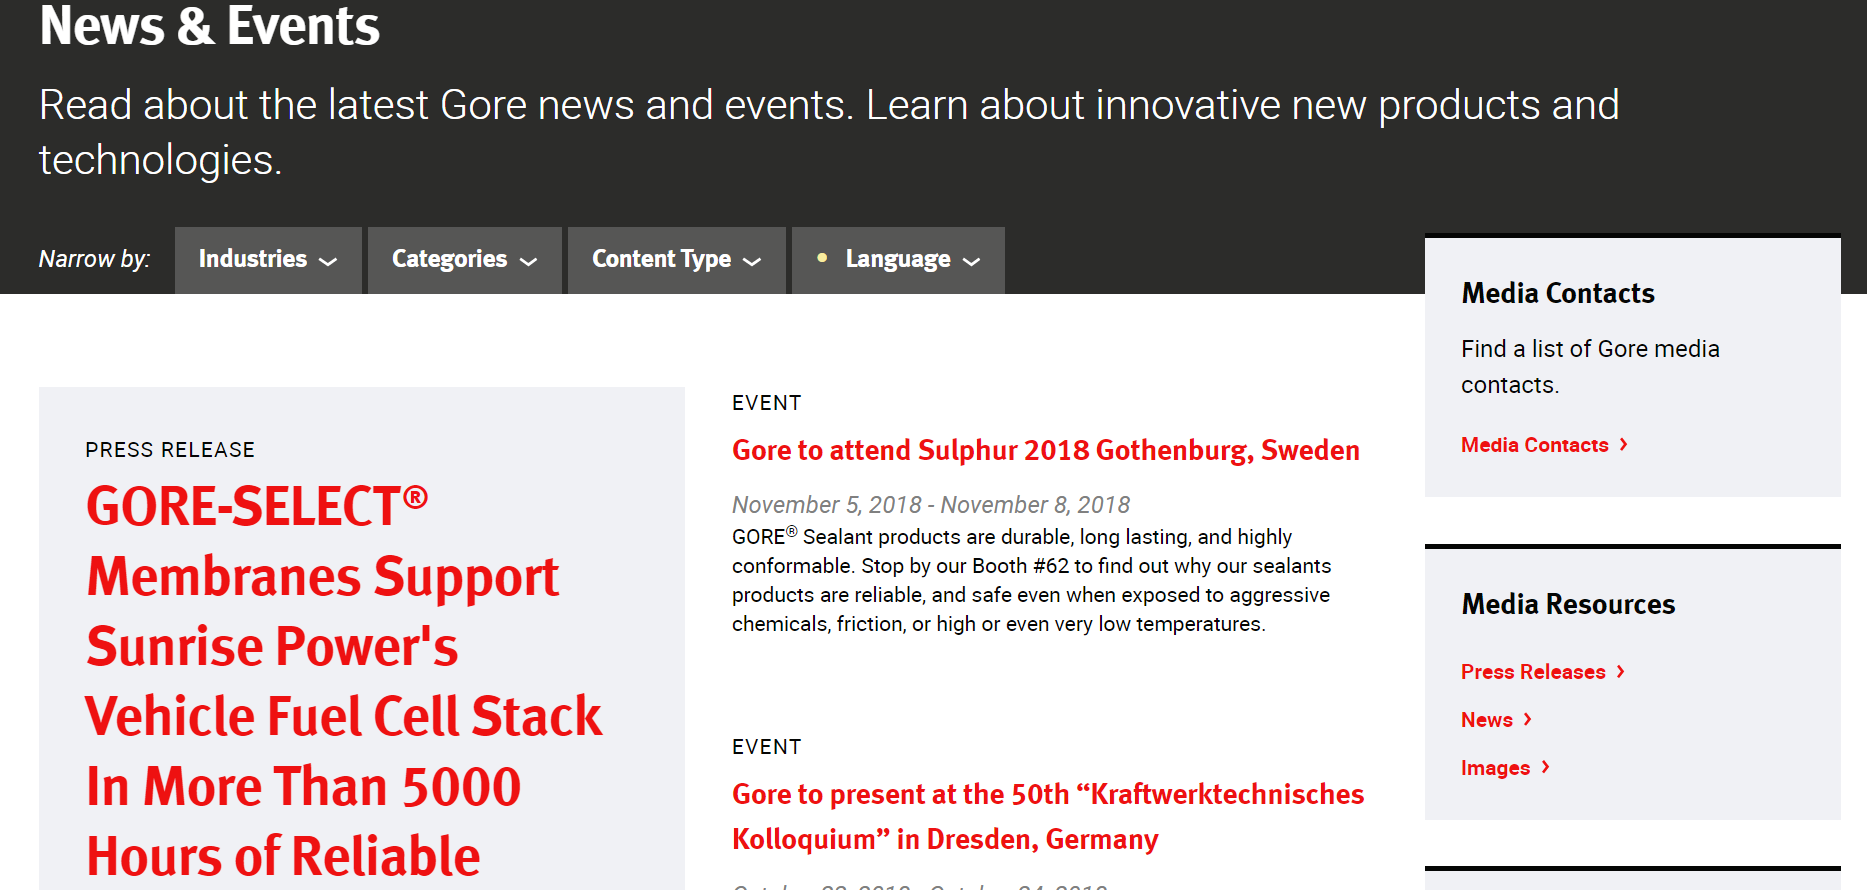This screenshot has height=890, width=1867.
Task: Click the arrow next to Media Contacts link
Action: 1624,445
